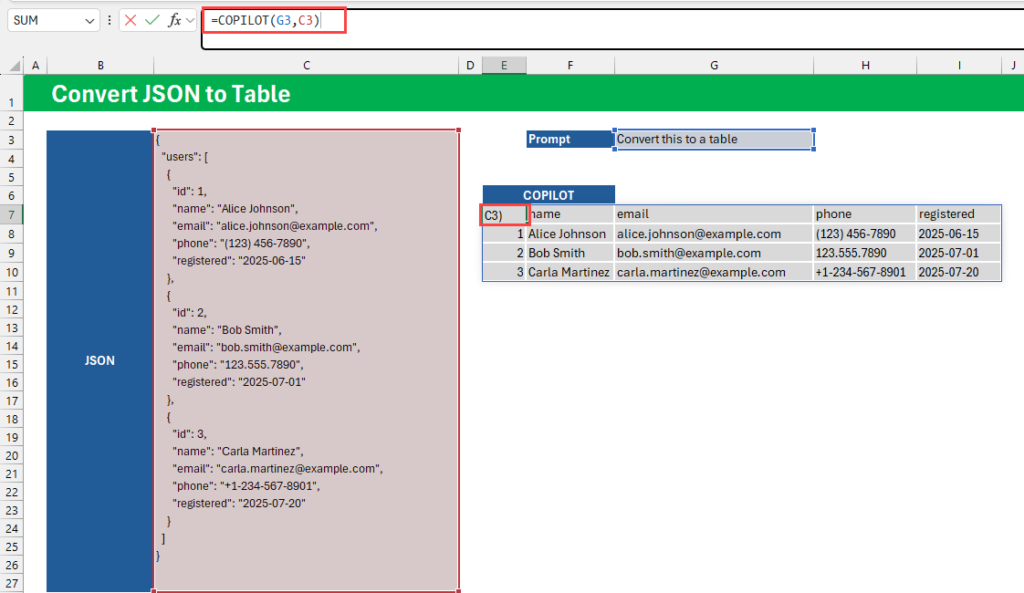Select phone cell (123) 456-7890
This screenshot has width=1024, height=593.
[x=865, y=234]
